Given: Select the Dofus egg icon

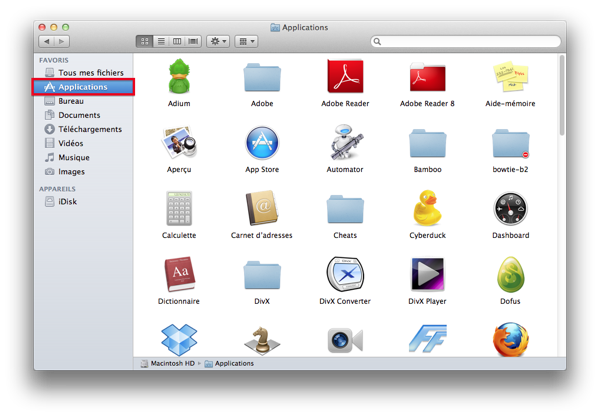Looking at the screenshot, I should [x=510, y=274].
